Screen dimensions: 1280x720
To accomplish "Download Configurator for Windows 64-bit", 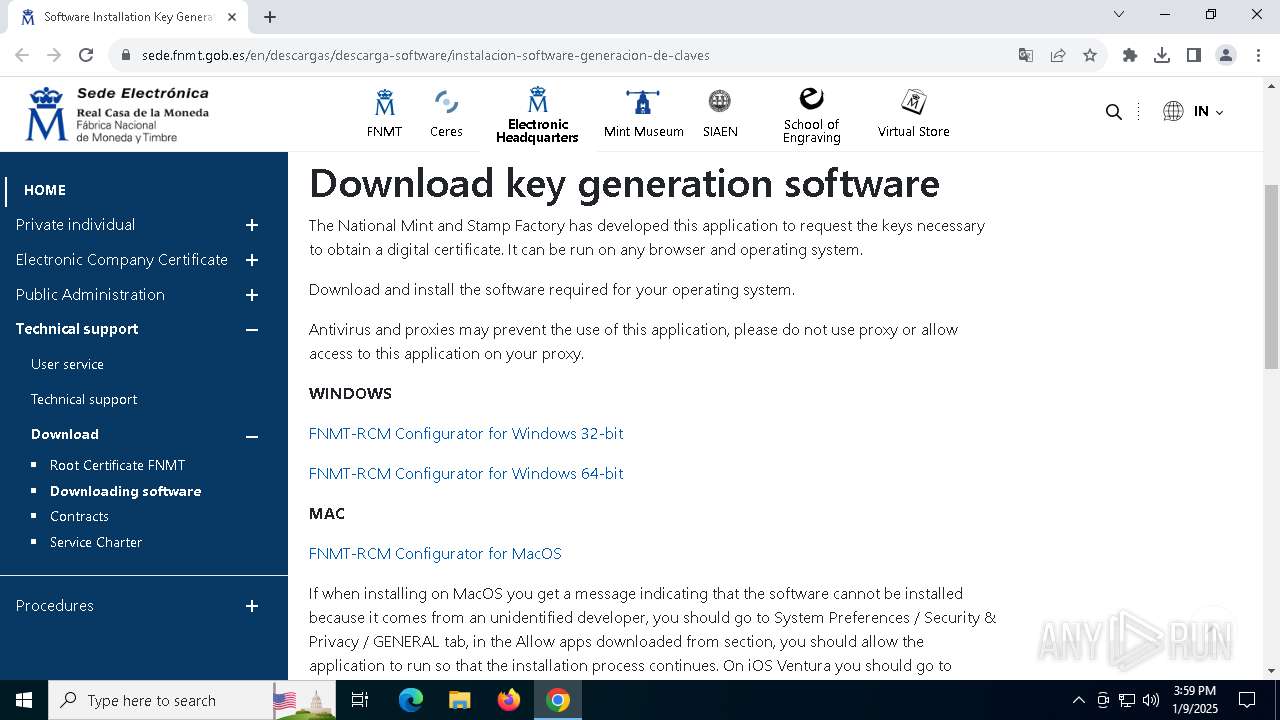I will [x=466, y=473].
